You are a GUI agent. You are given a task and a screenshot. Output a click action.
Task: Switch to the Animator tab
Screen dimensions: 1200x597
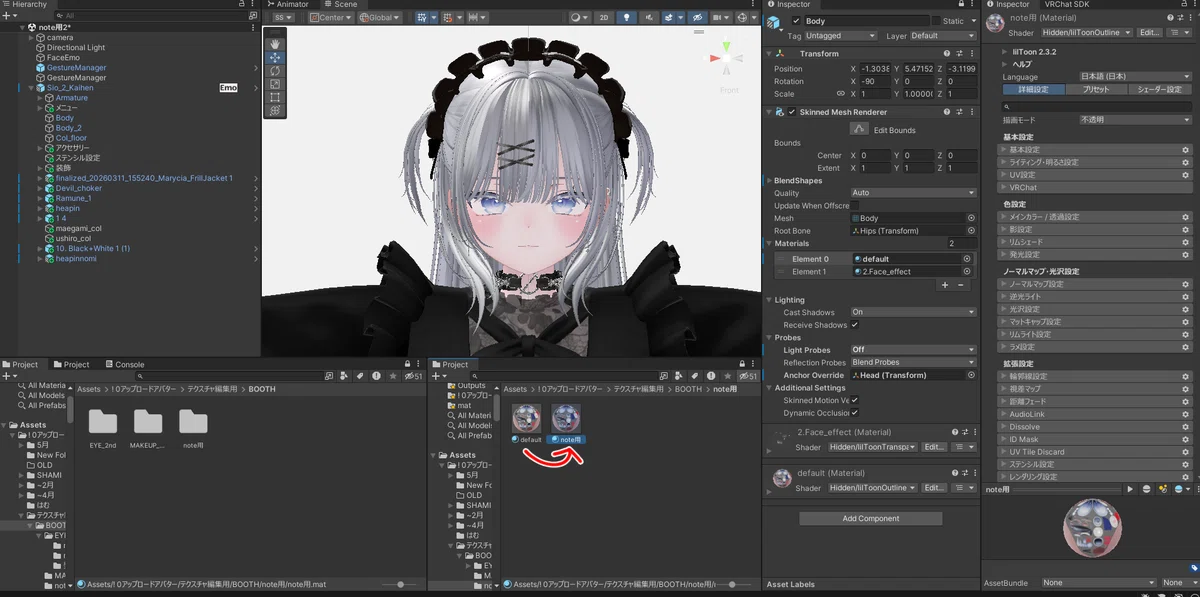[x=288, y=4]
